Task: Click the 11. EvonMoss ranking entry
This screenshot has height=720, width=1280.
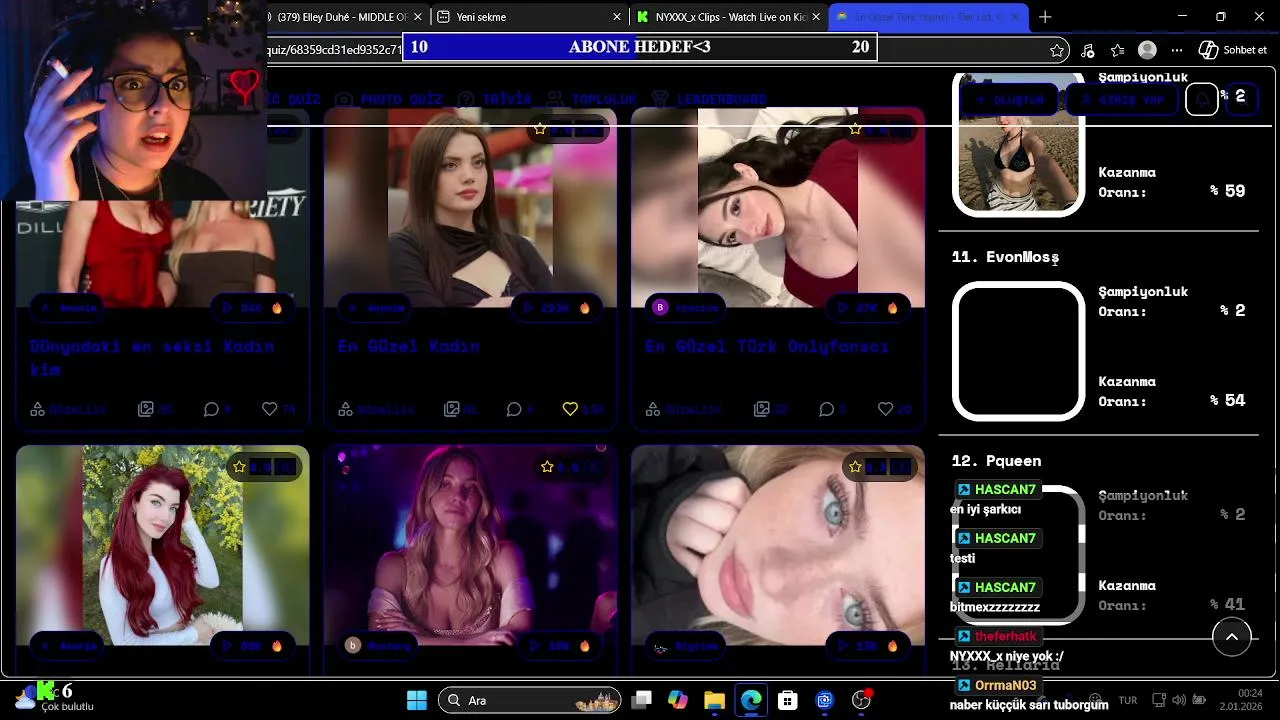Action: tap(1005, 257)
